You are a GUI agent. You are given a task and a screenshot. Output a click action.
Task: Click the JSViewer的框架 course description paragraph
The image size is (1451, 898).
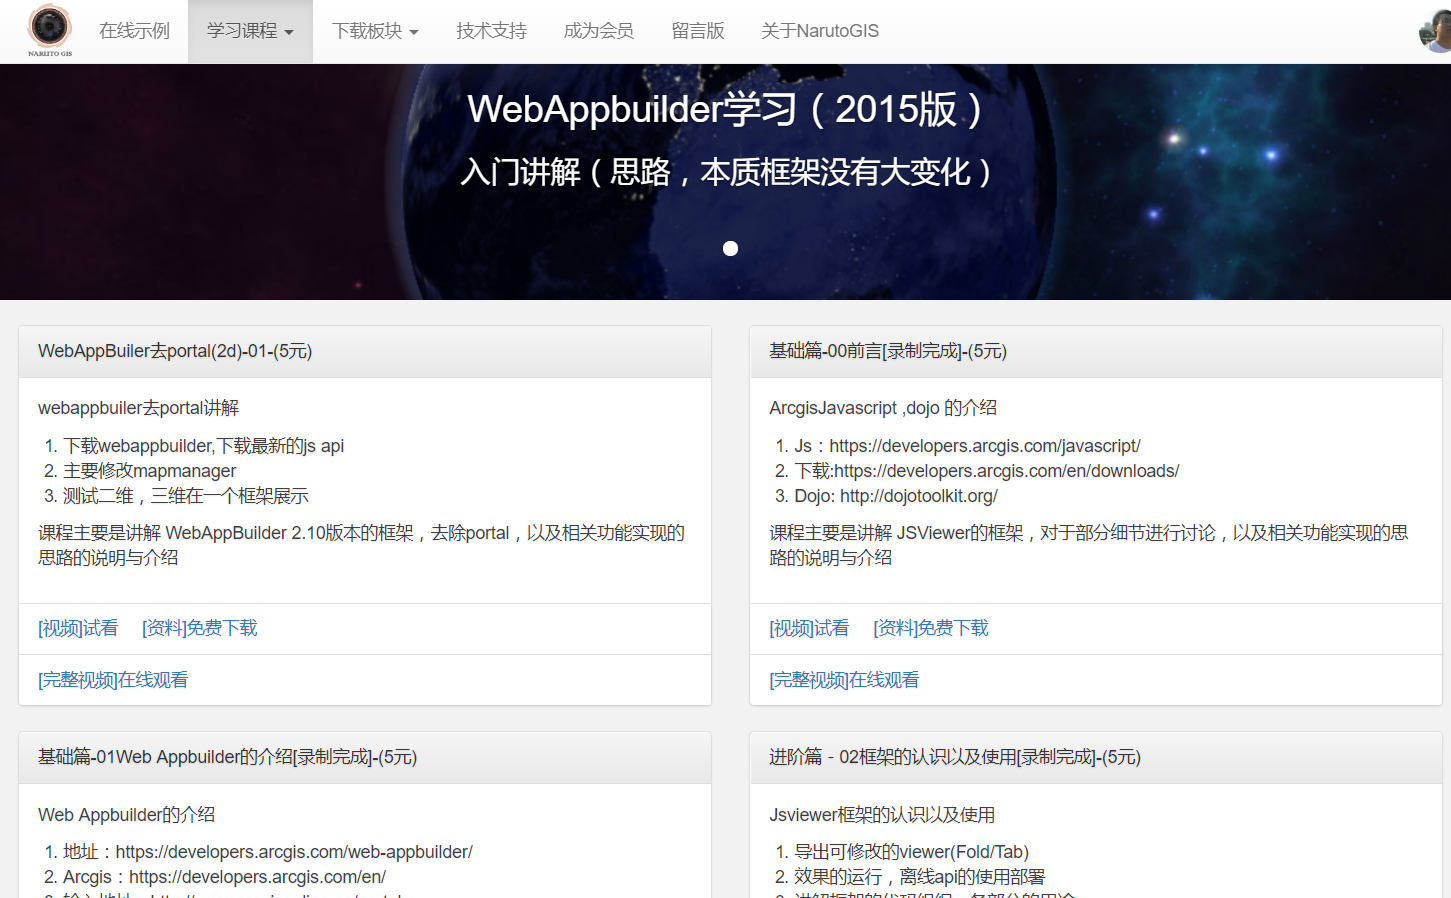pos(1089,545)
